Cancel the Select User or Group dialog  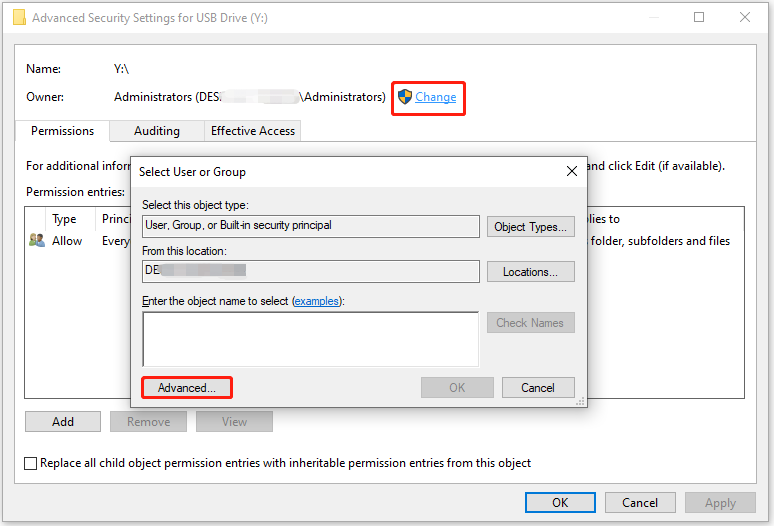538,388
